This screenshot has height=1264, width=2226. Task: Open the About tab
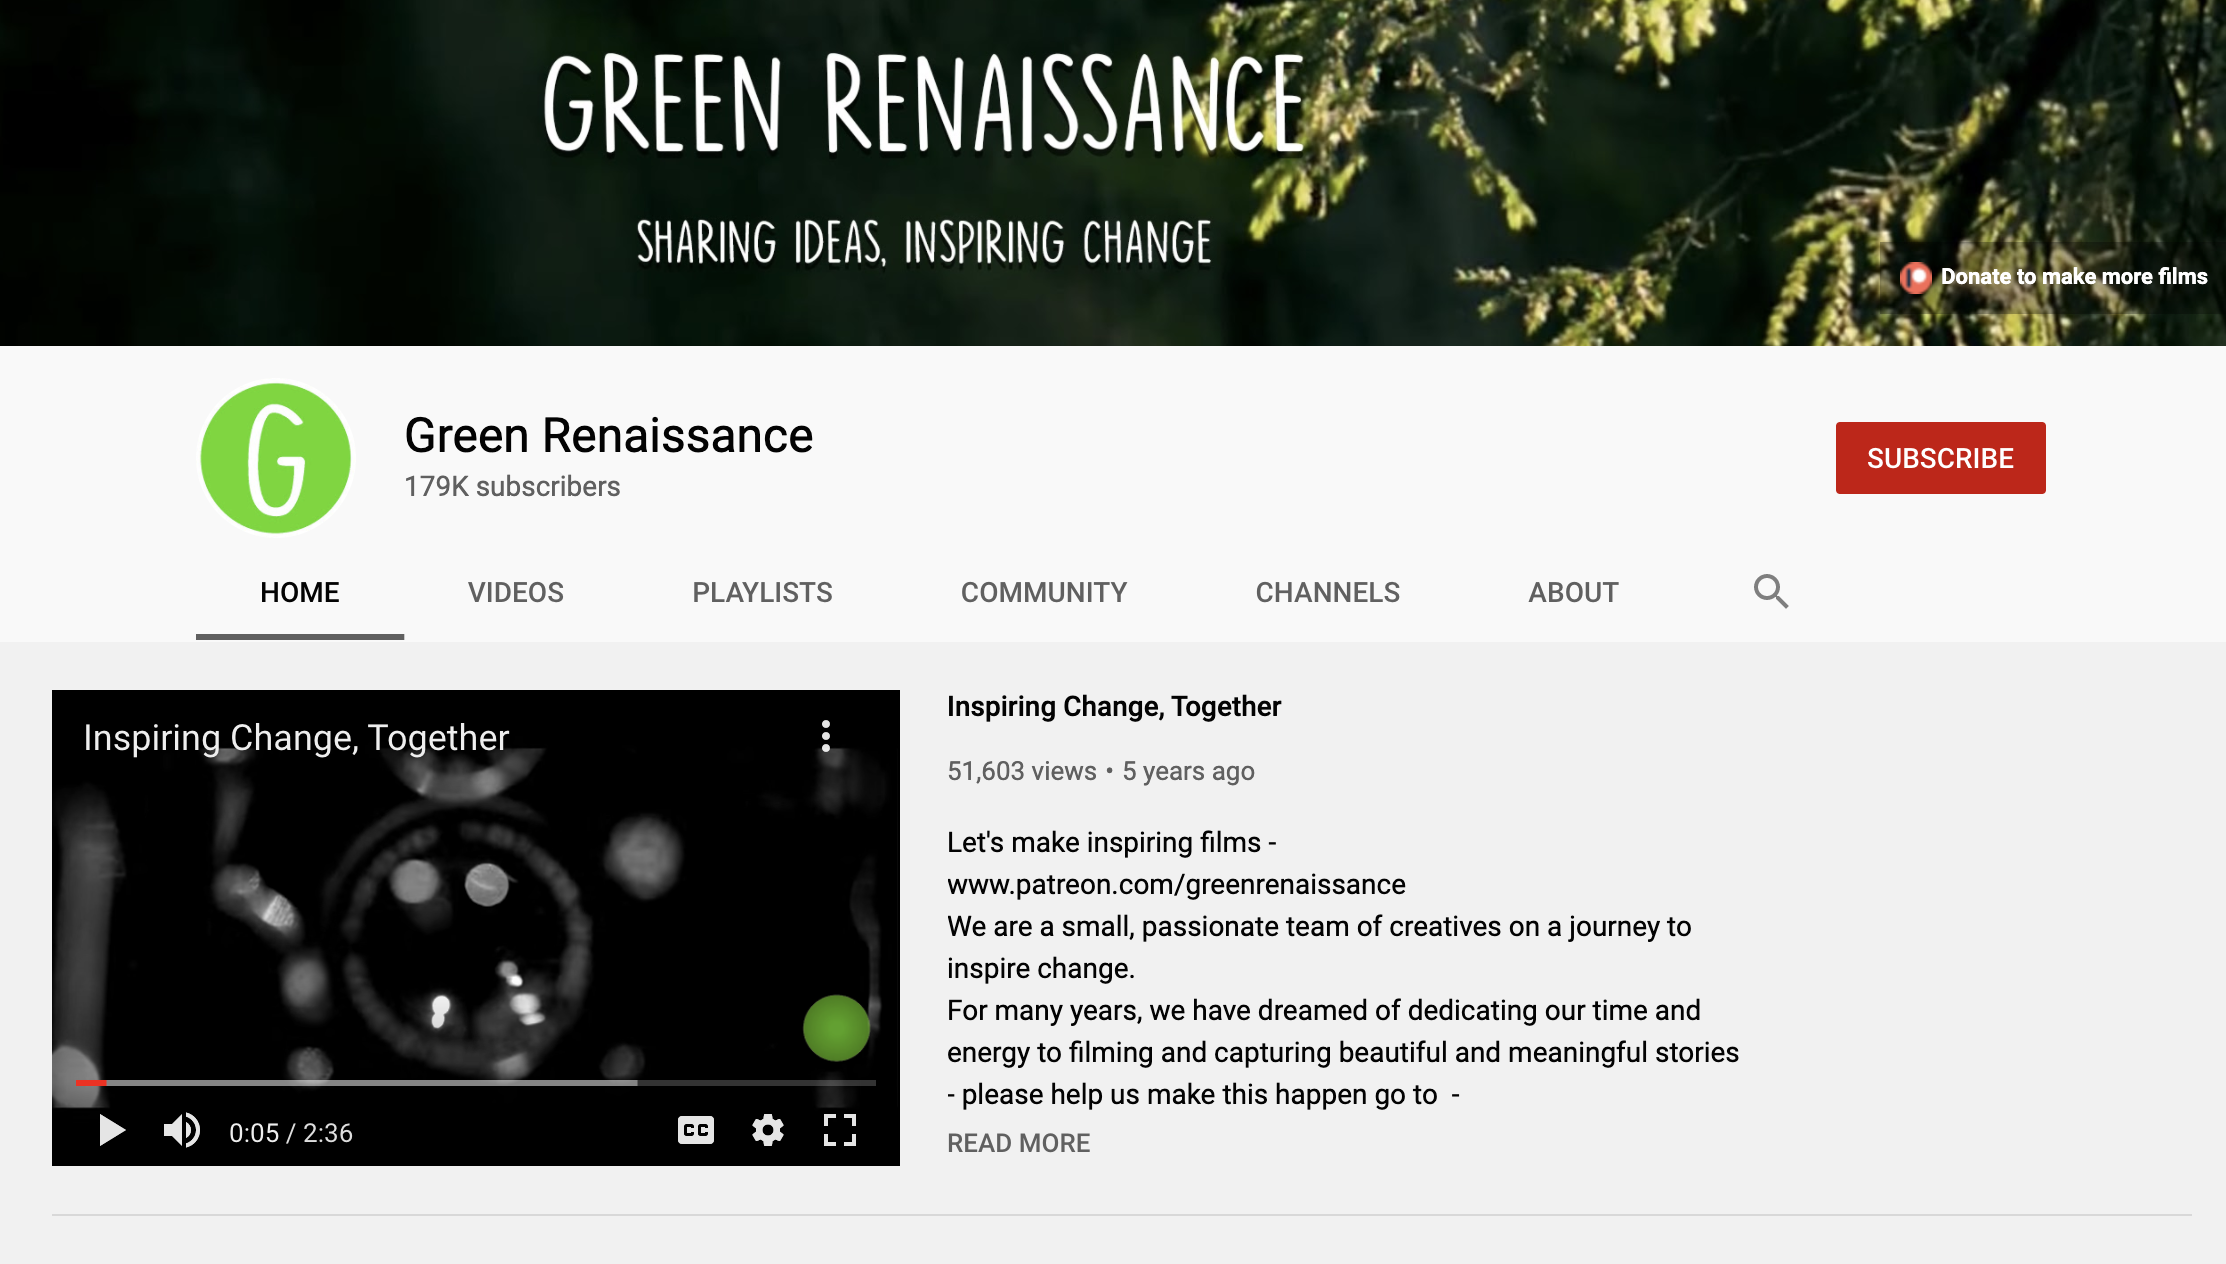coord(1573,593)
